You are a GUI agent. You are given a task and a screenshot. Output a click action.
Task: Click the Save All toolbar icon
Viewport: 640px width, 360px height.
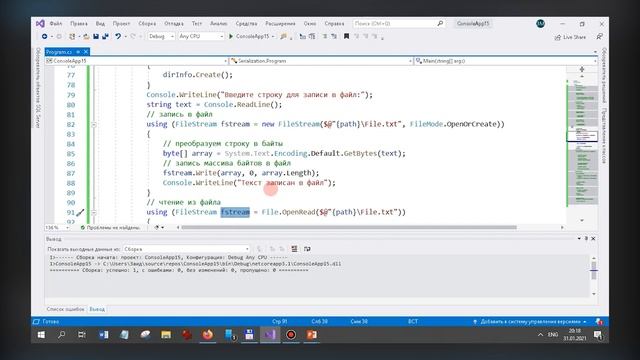(x=105, y=36)
